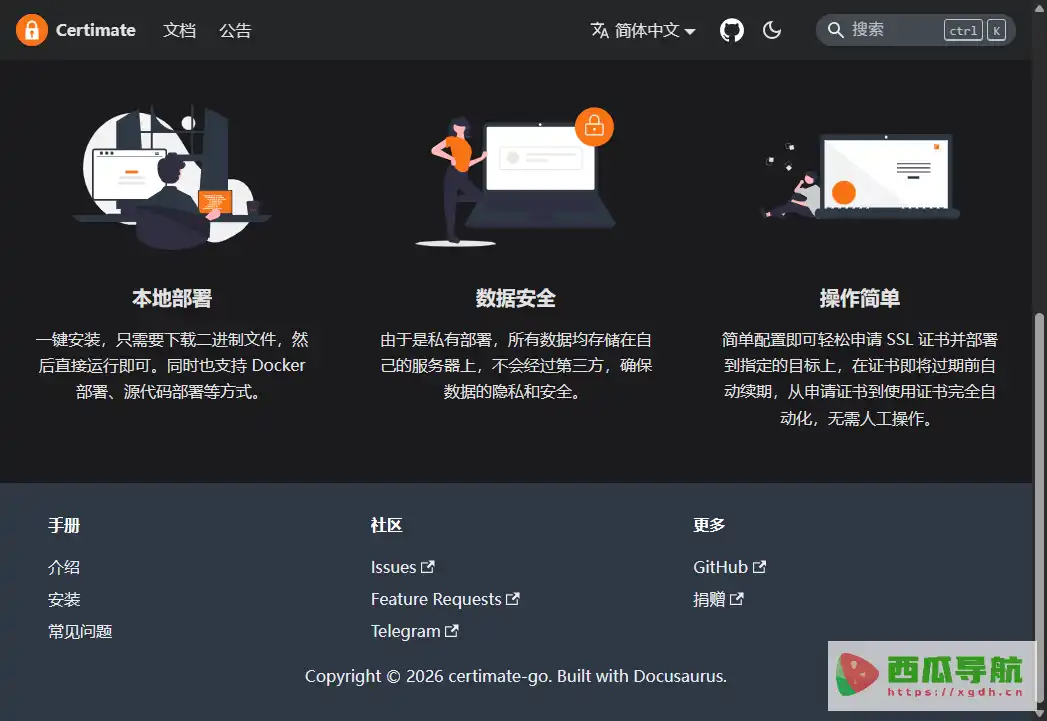Image resolution: width=1047 pixels, height=721 pixels.
Task: Focus the 搜索 search field
Action: 915,30
